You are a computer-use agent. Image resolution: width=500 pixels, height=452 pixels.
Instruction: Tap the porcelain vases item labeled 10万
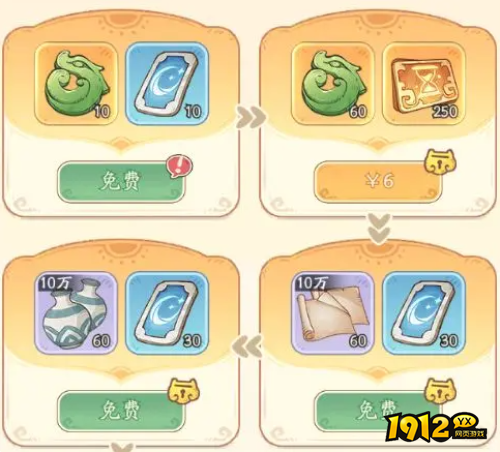click(x=76, y=313)
